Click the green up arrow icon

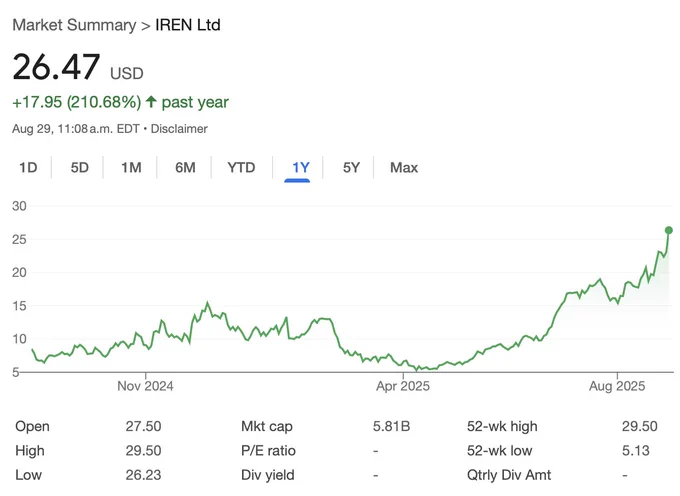click(x=151, y=102)
